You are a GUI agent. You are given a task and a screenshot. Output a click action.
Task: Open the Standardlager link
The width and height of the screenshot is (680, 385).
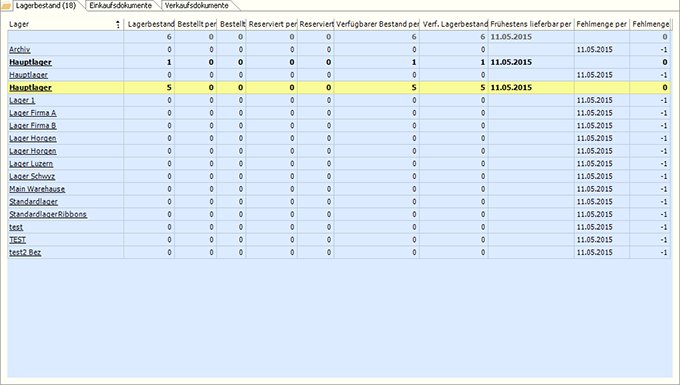[x=33, y=202]
